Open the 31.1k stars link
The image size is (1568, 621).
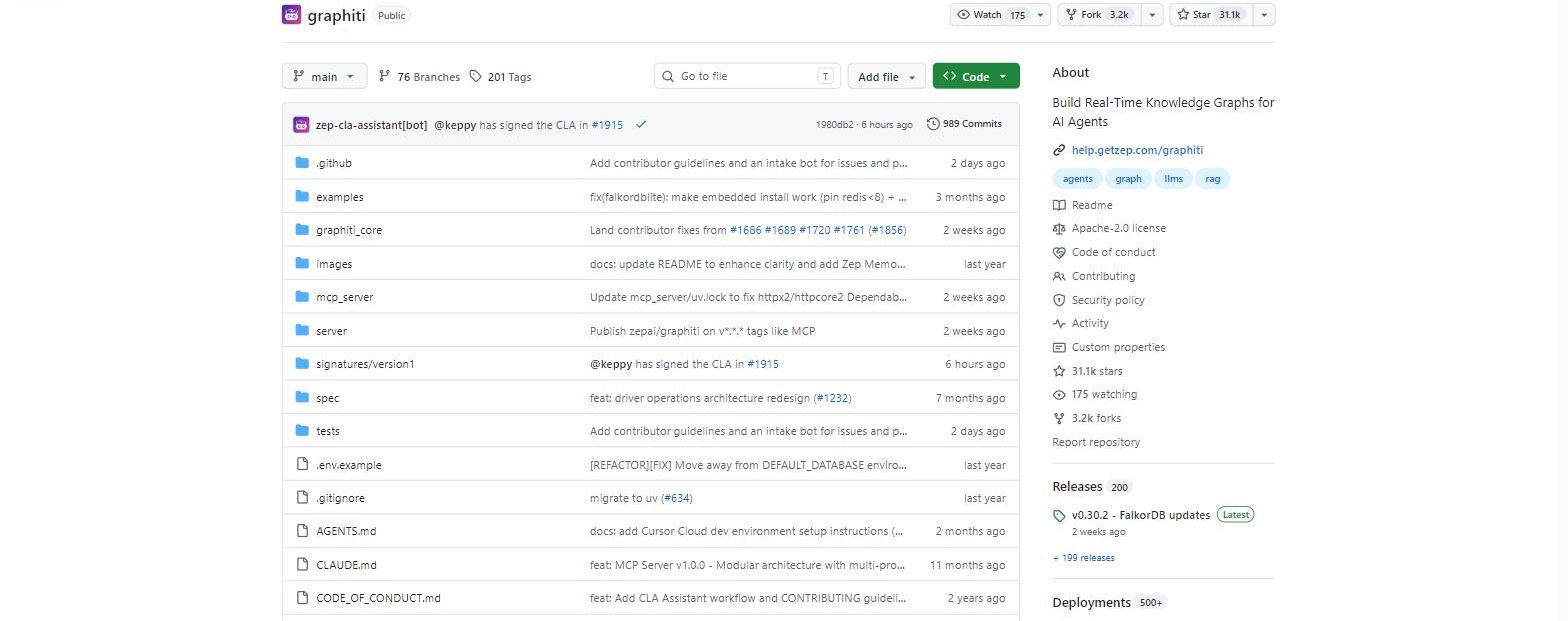1097,372
